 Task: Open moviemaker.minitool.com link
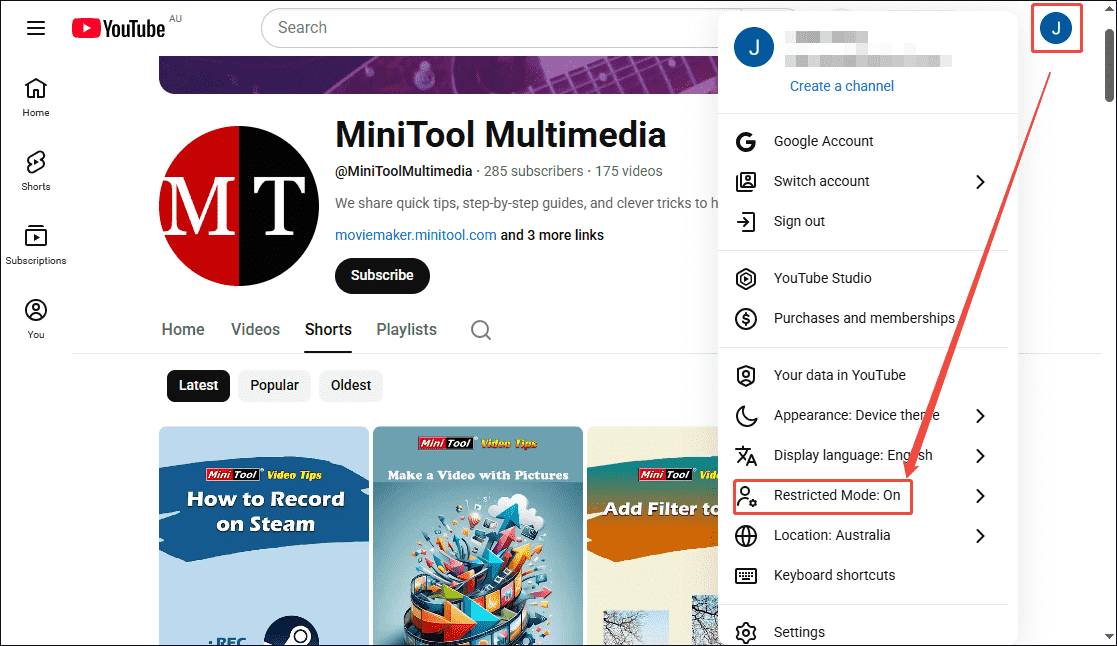415,235
